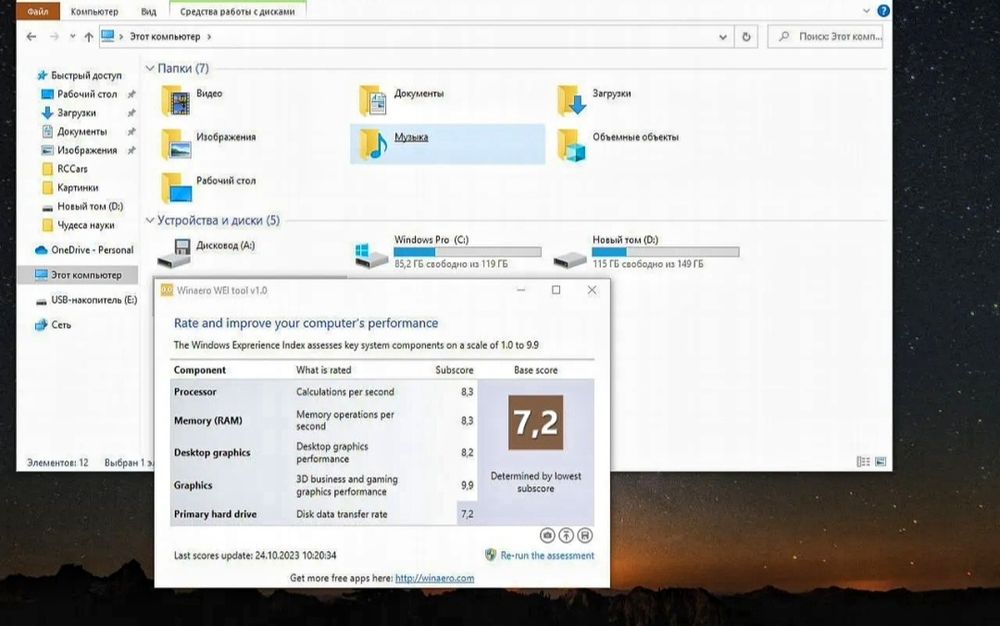The height and width of the screenshot is (626, 1000).
Task: Expand the address bar history dropdown
Action: (723, 37)
